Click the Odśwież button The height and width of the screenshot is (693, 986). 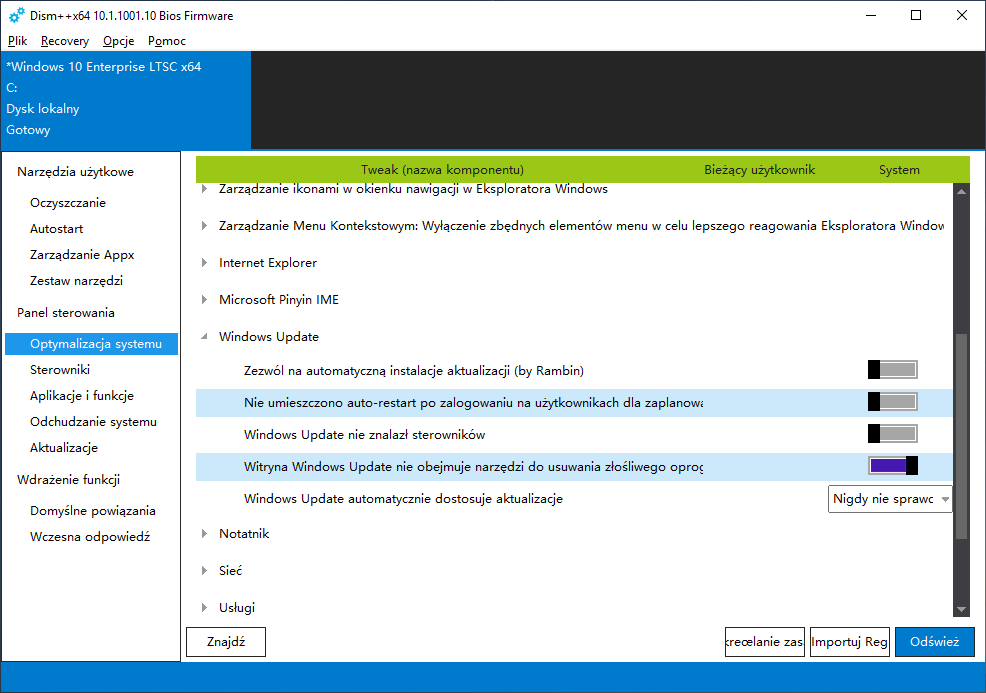click(x=934, y=642)
